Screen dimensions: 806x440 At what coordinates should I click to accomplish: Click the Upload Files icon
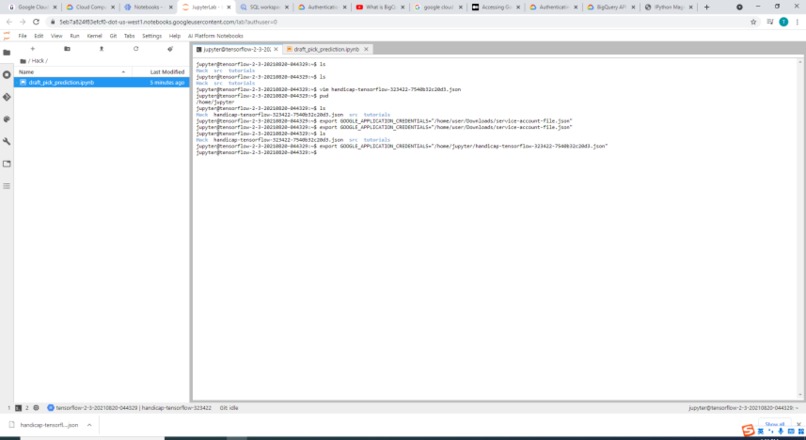101,49
